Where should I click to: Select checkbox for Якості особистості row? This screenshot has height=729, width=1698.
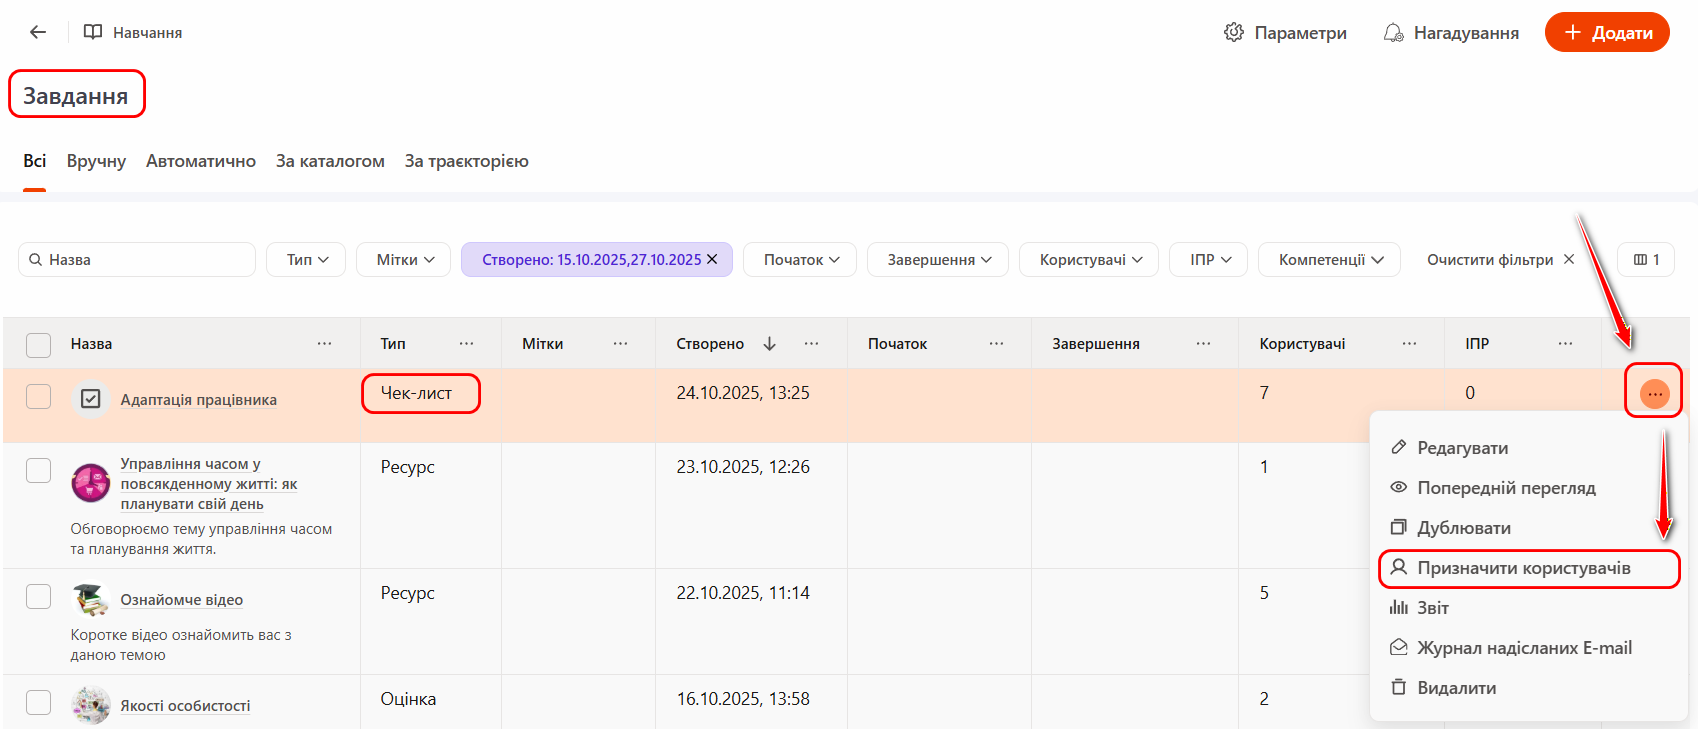coord(38,703)
